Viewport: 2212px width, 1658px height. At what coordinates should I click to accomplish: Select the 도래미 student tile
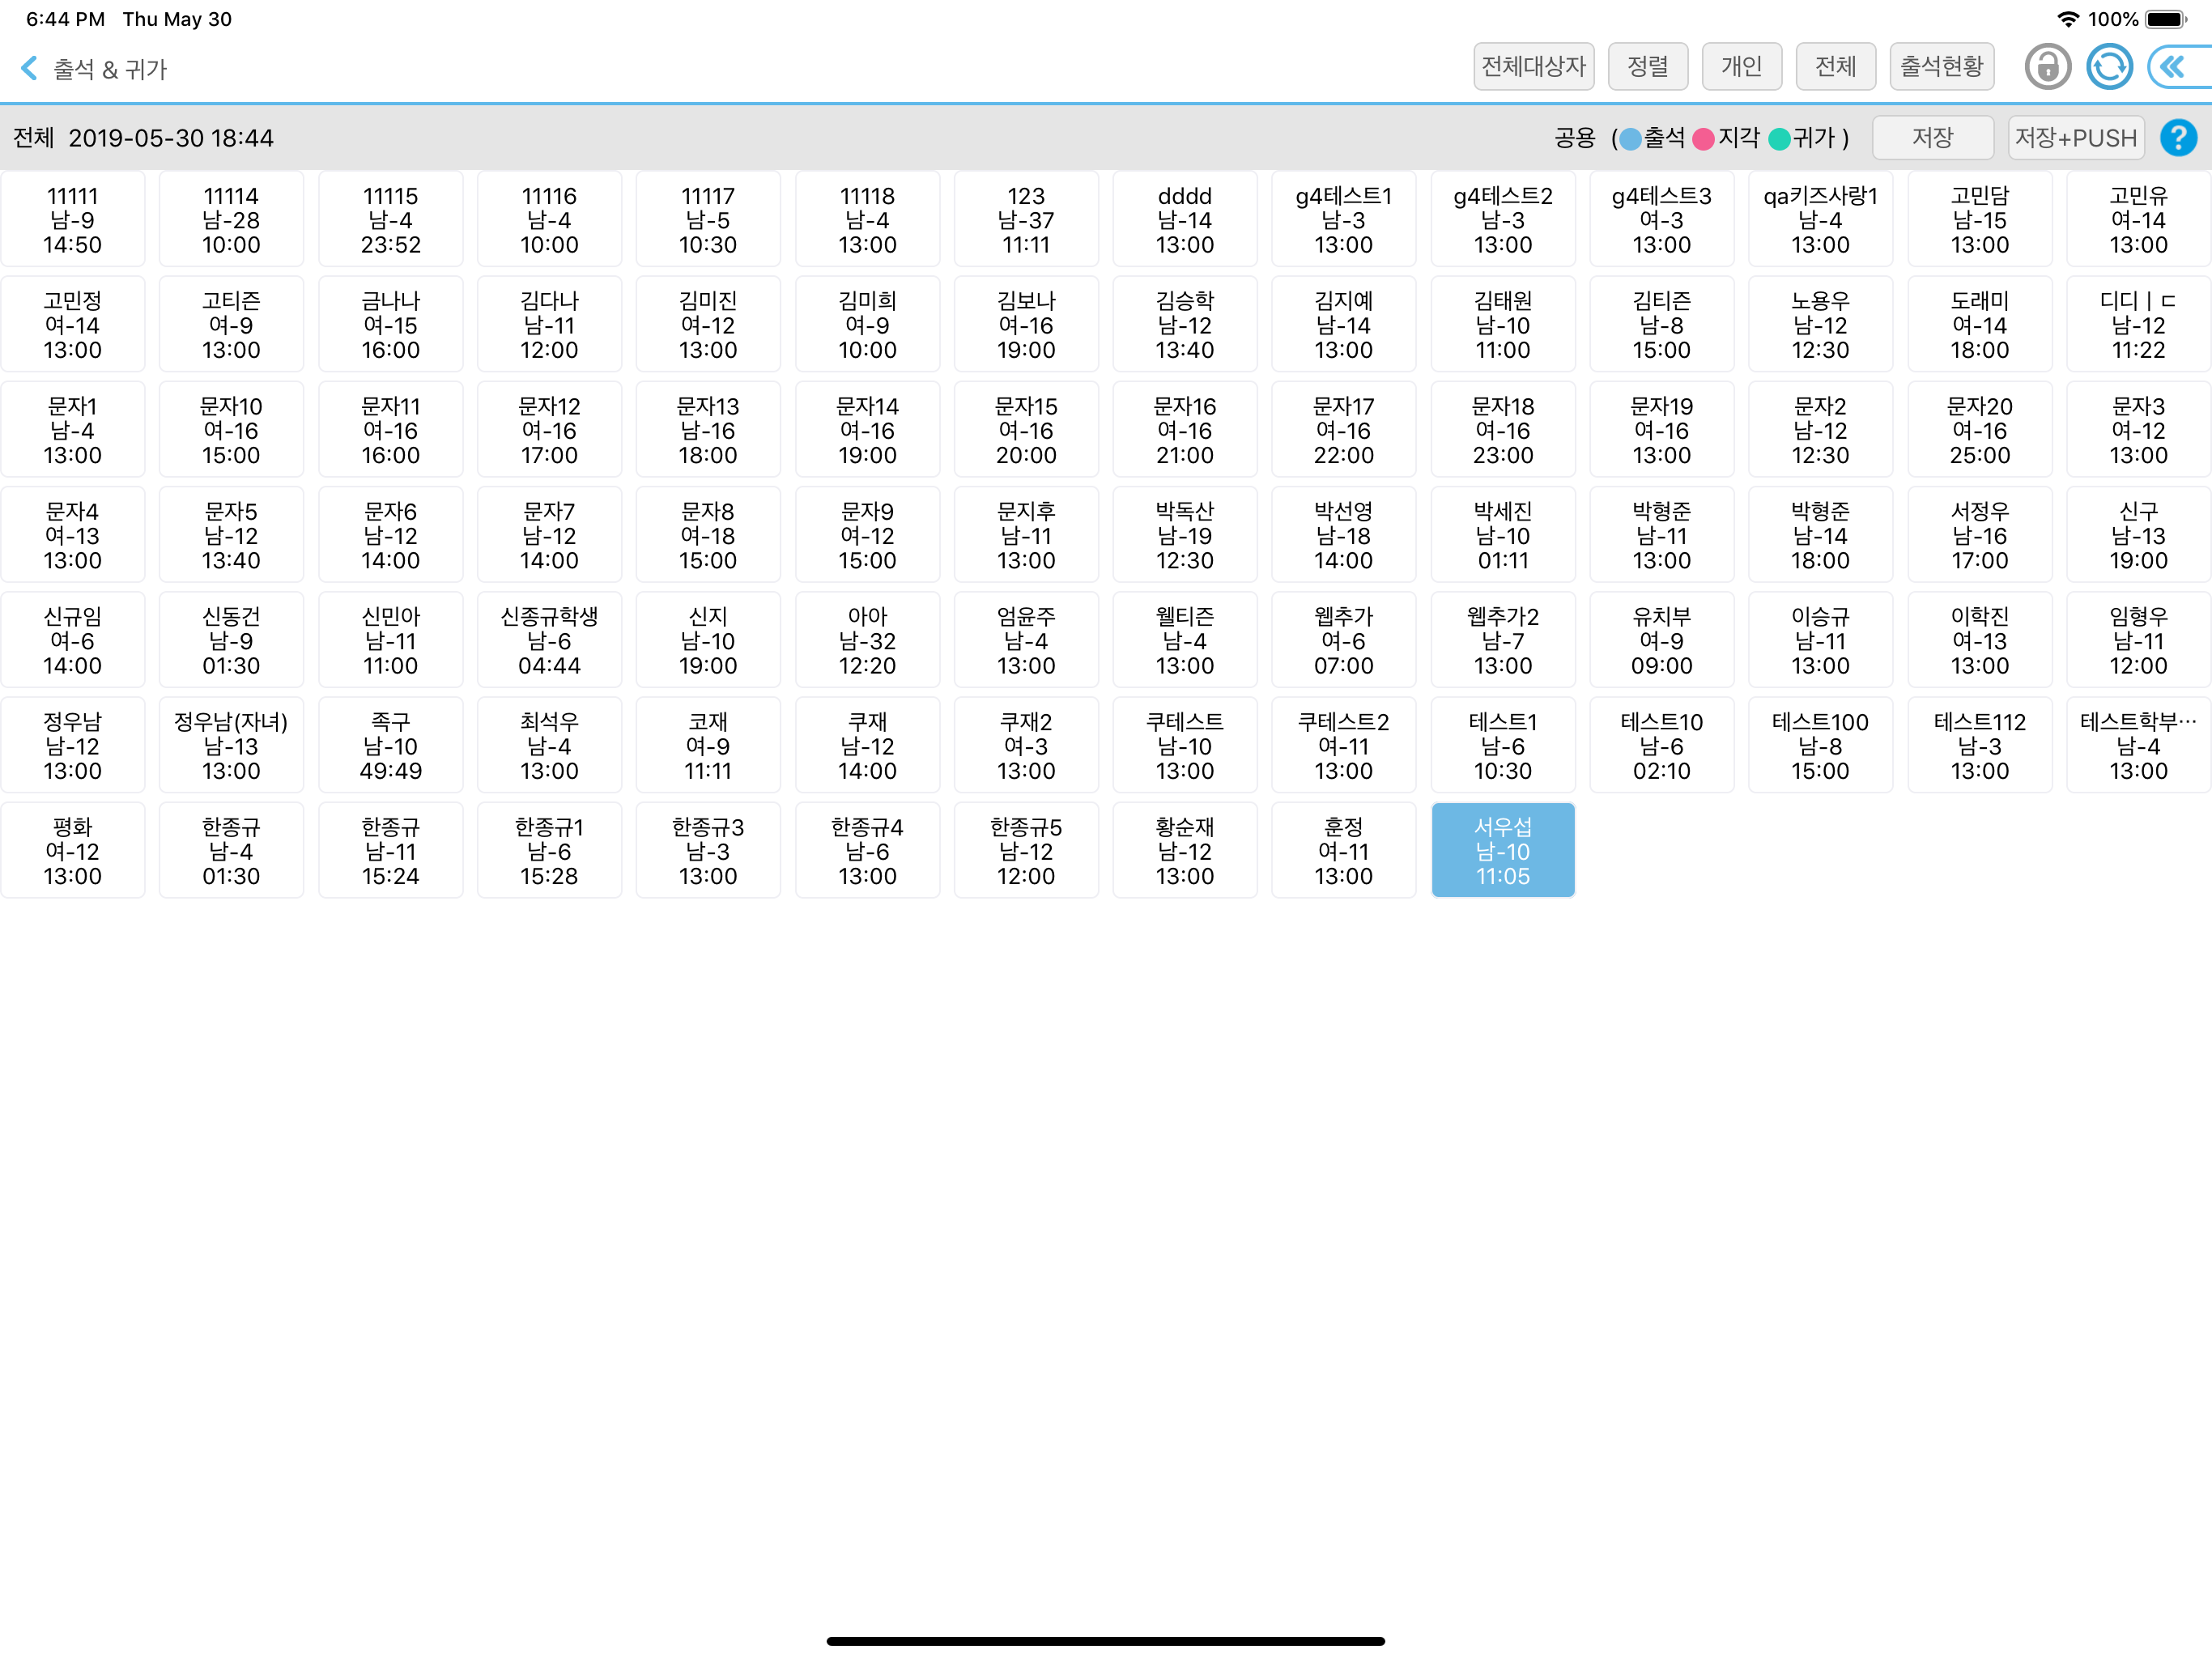1979,325
